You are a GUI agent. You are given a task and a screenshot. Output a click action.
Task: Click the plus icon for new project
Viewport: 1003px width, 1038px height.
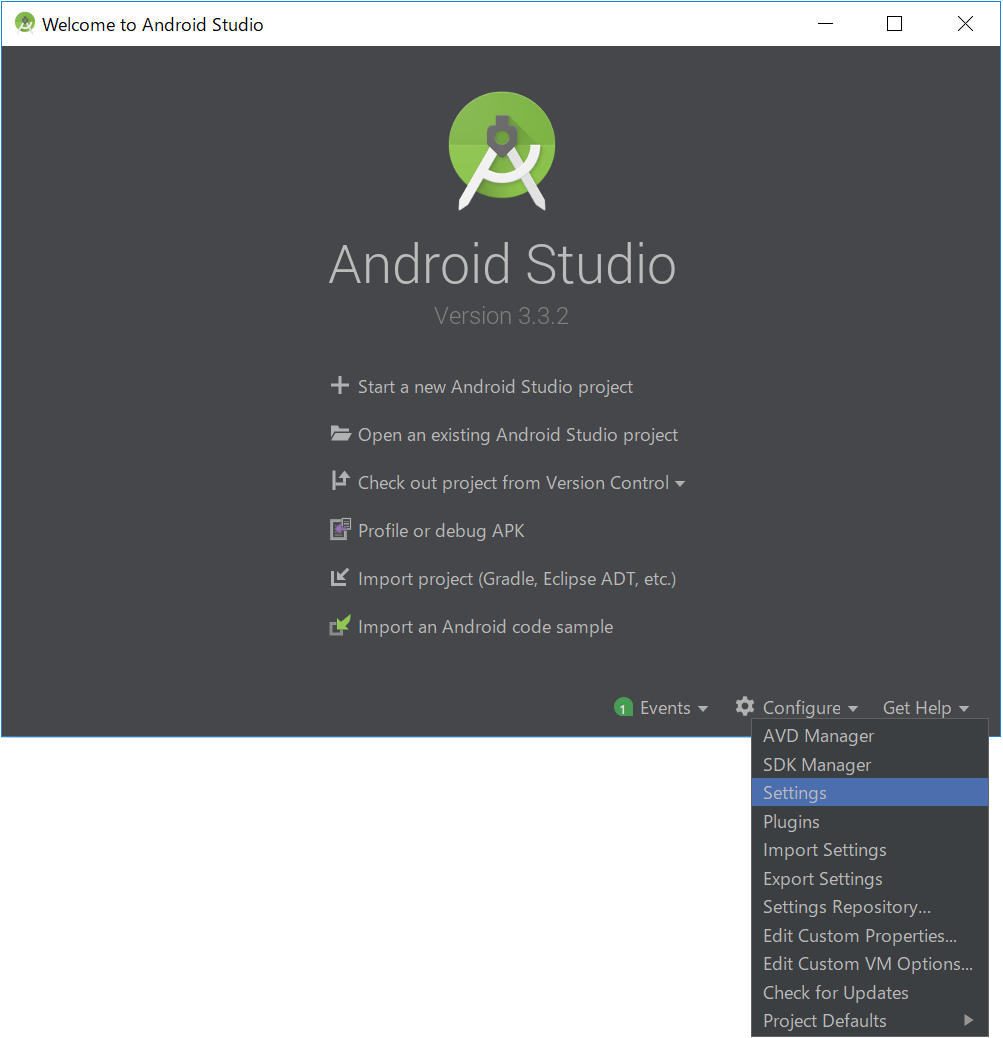(x=340, y=385)
